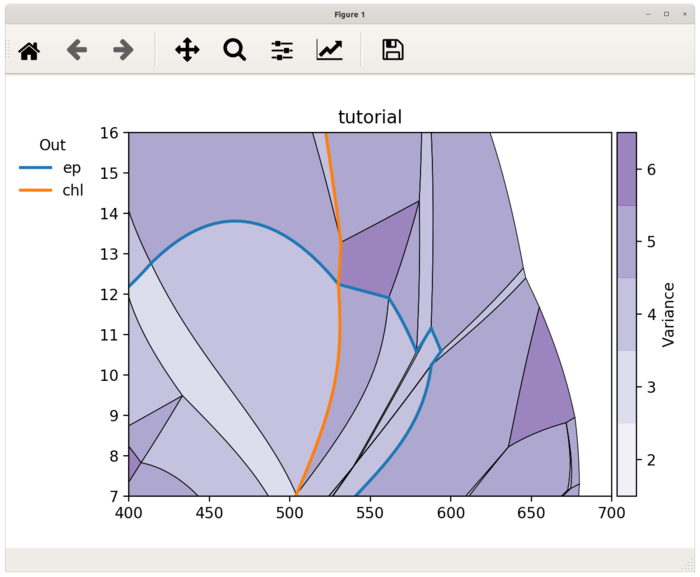
Task: Click the window resize grip at bottom-right corner
Action: point(688,565)
